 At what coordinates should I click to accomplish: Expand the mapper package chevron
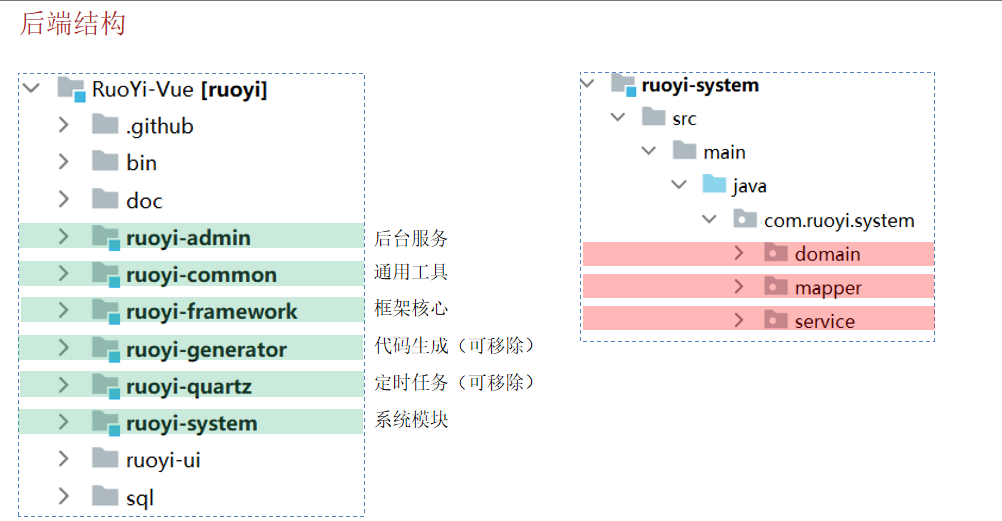739,286
